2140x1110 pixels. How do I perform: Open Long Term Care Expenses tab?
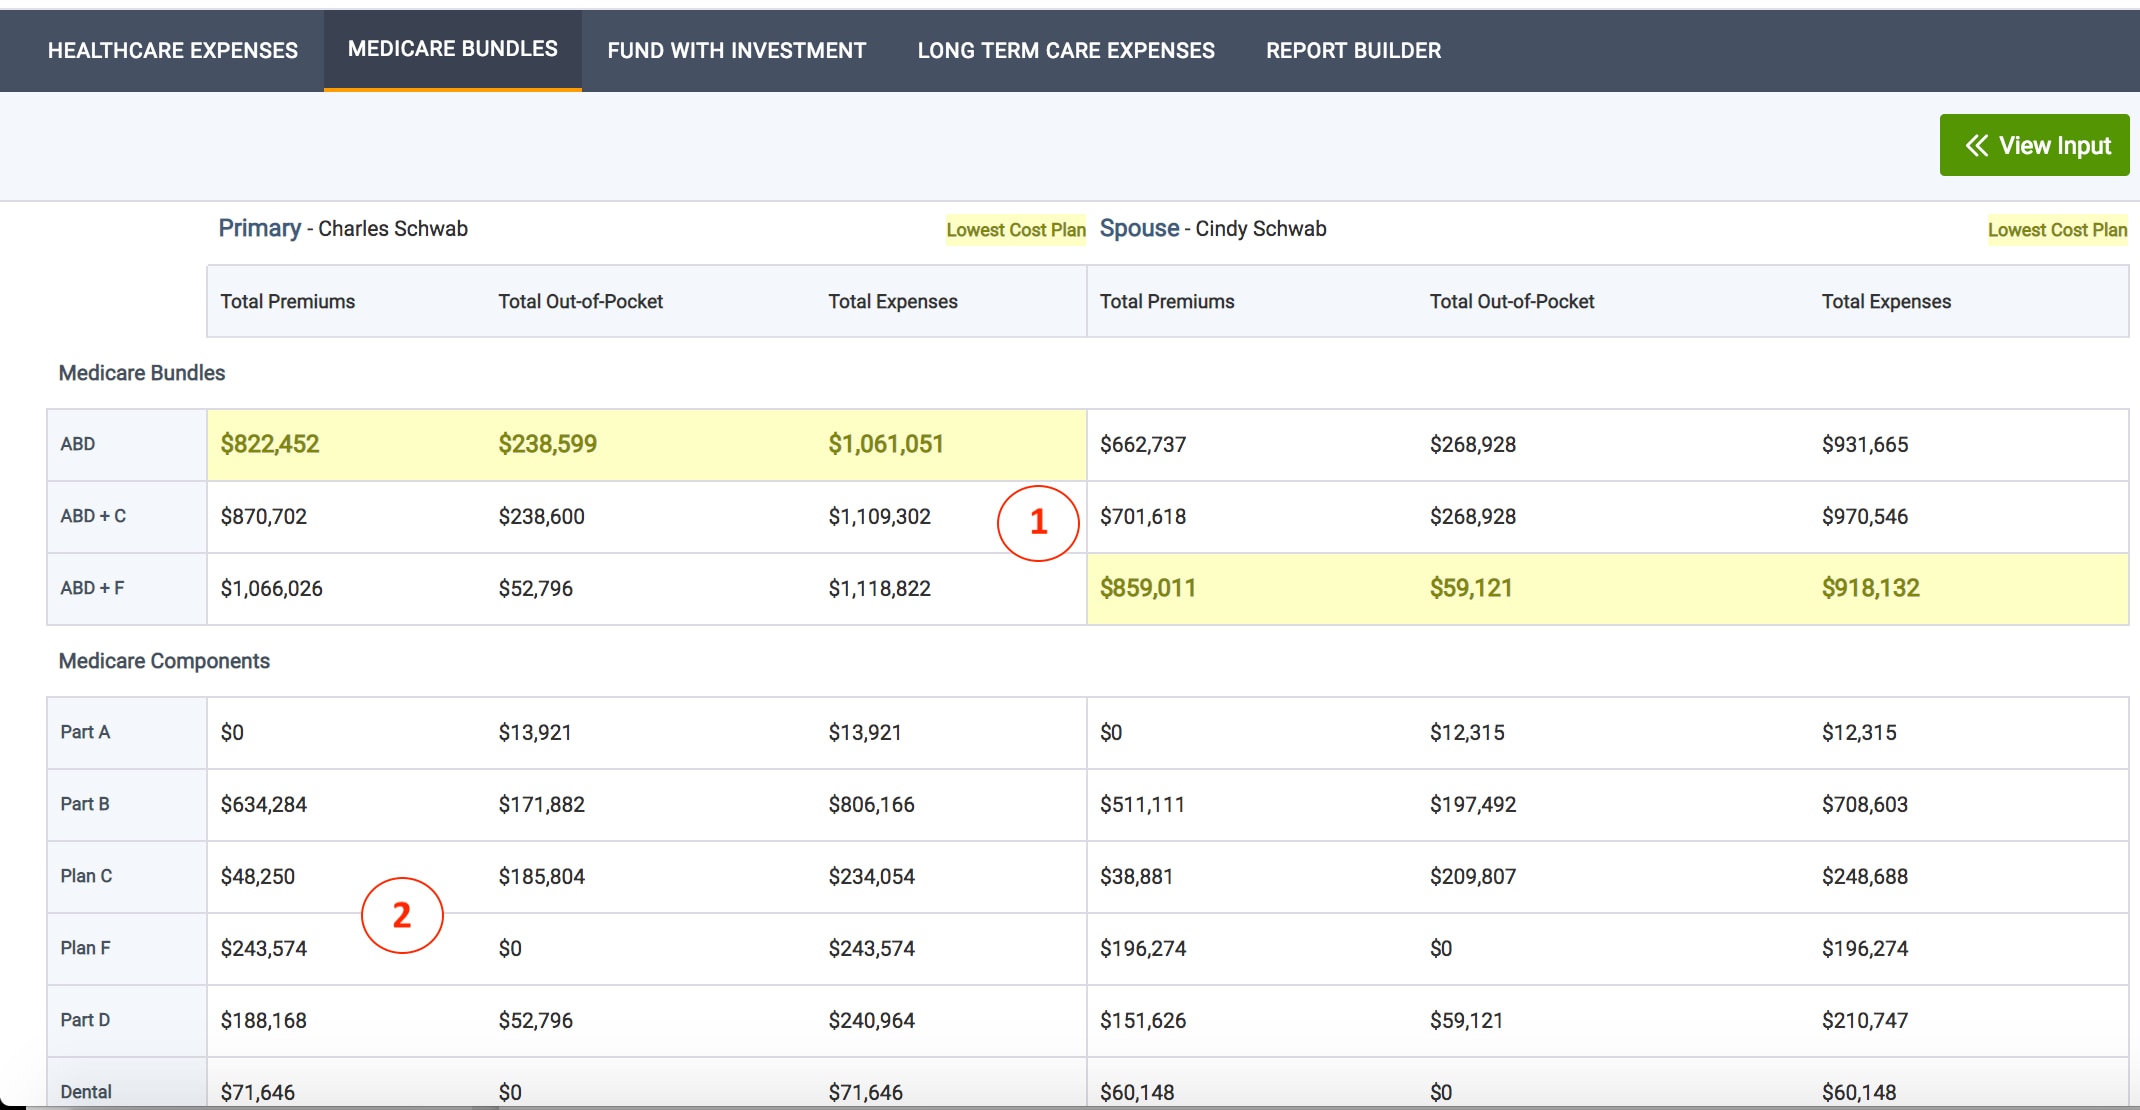pos(1066,50)
